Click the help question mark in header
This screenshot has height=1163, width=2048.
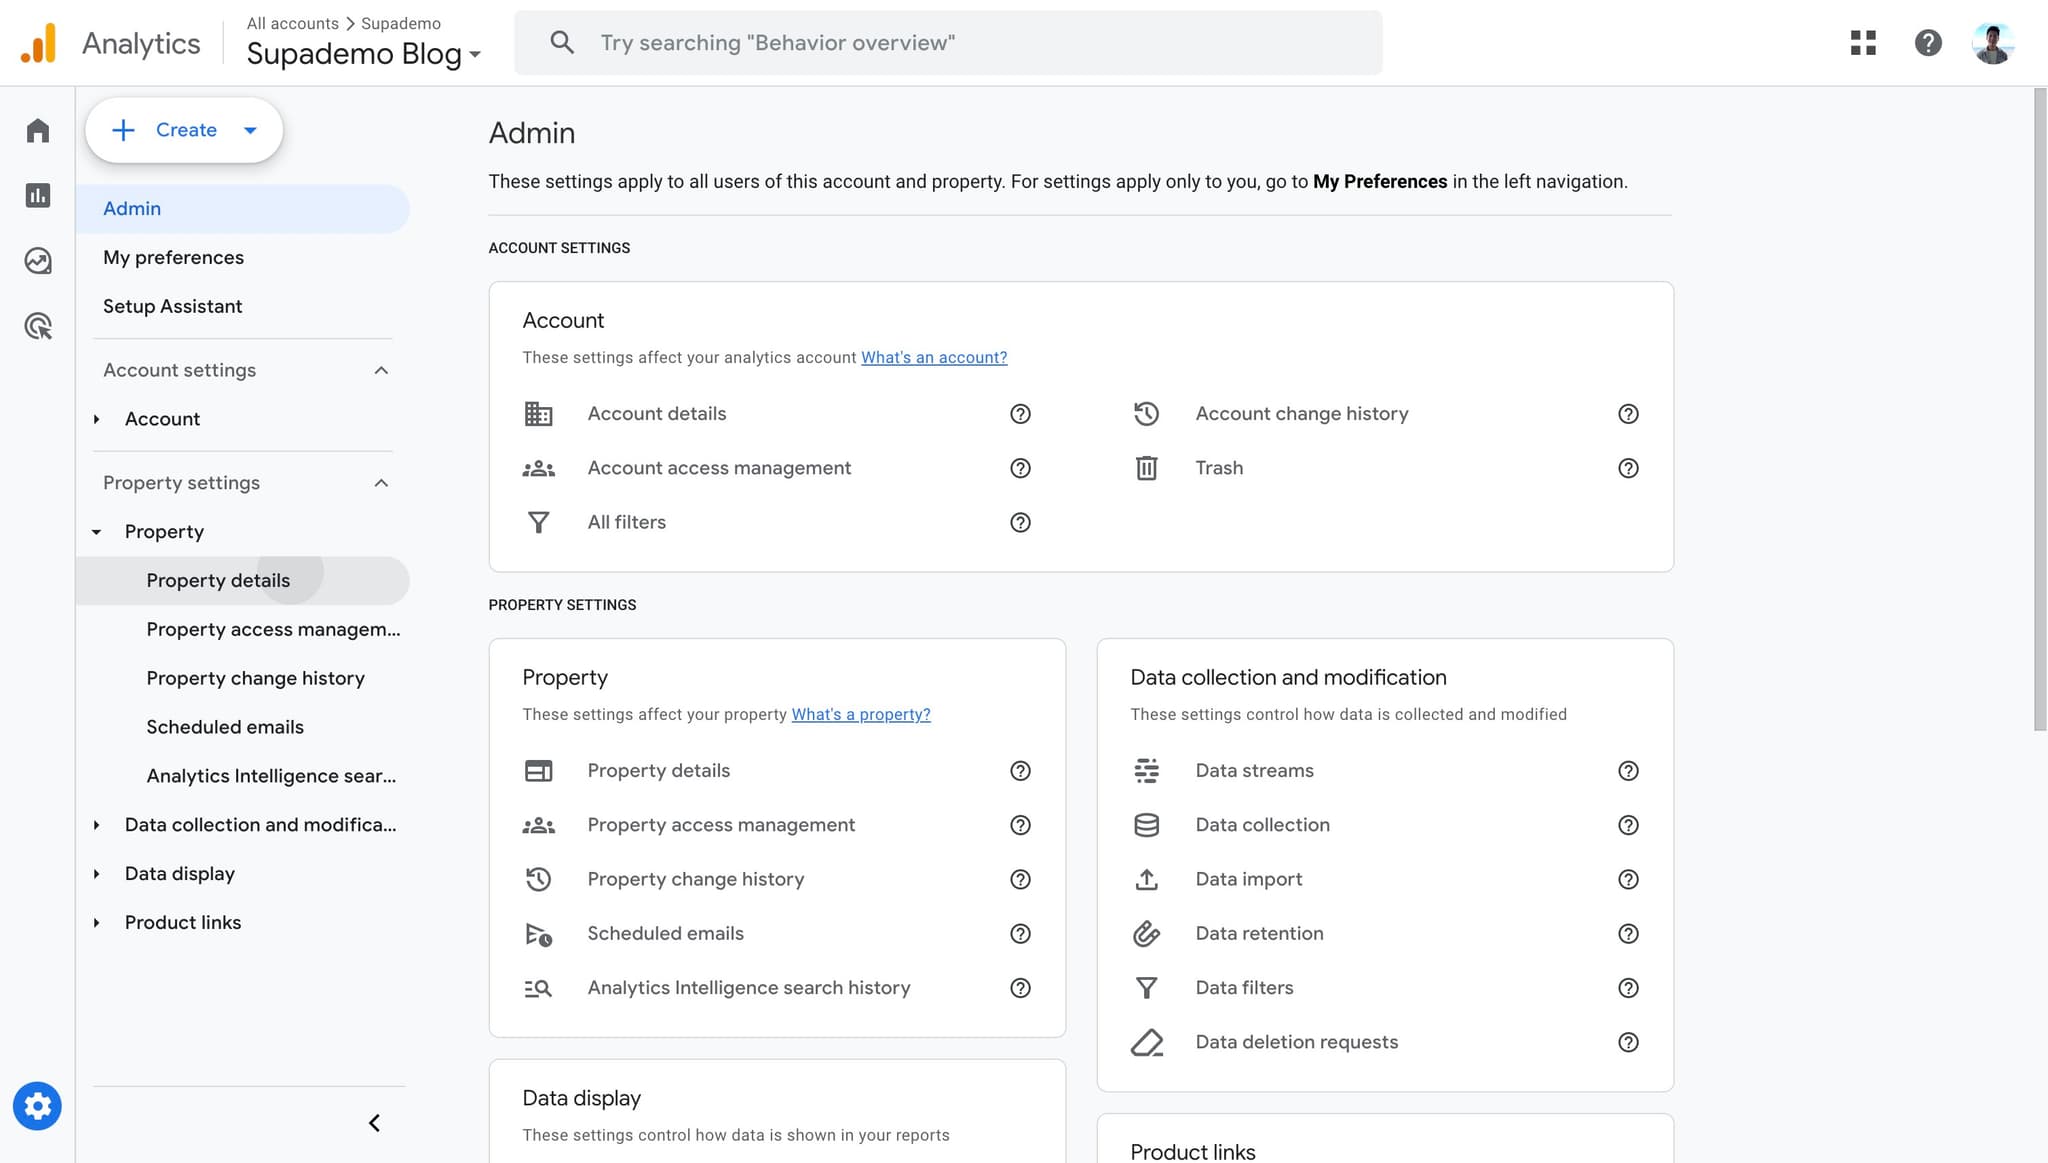point(1928,43)
